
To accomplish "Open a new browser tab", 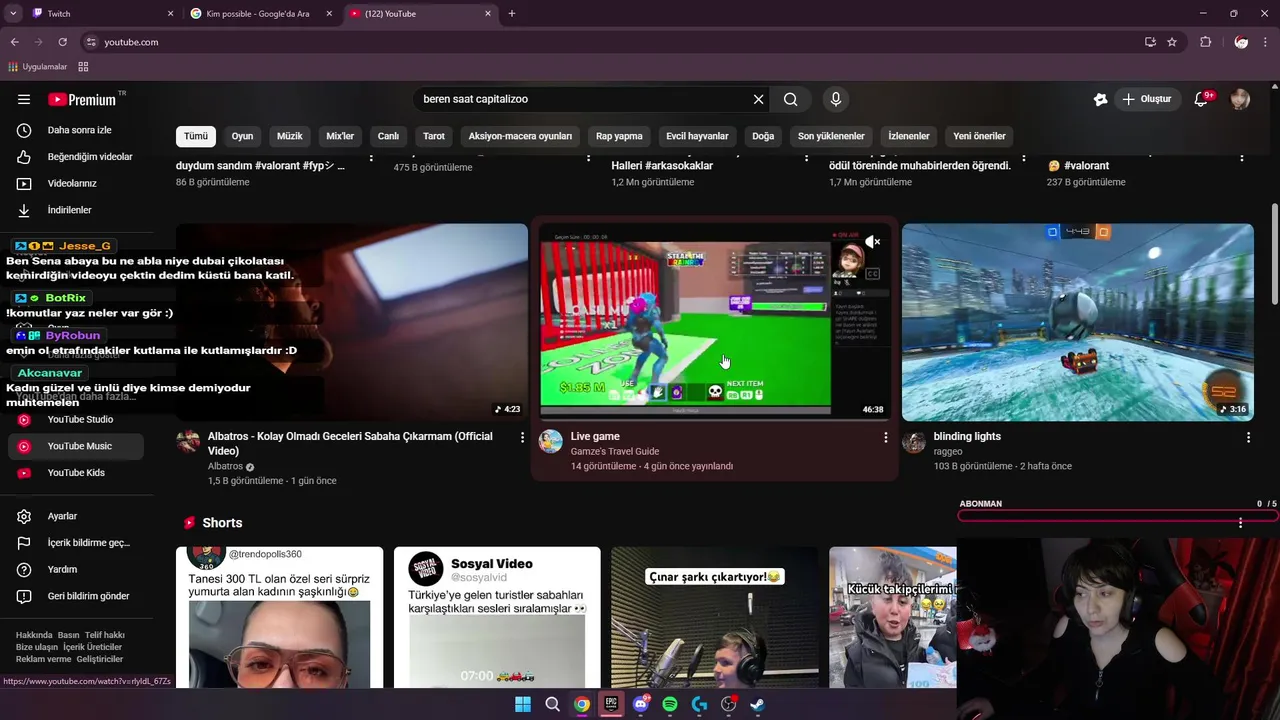I will point(512,13).
